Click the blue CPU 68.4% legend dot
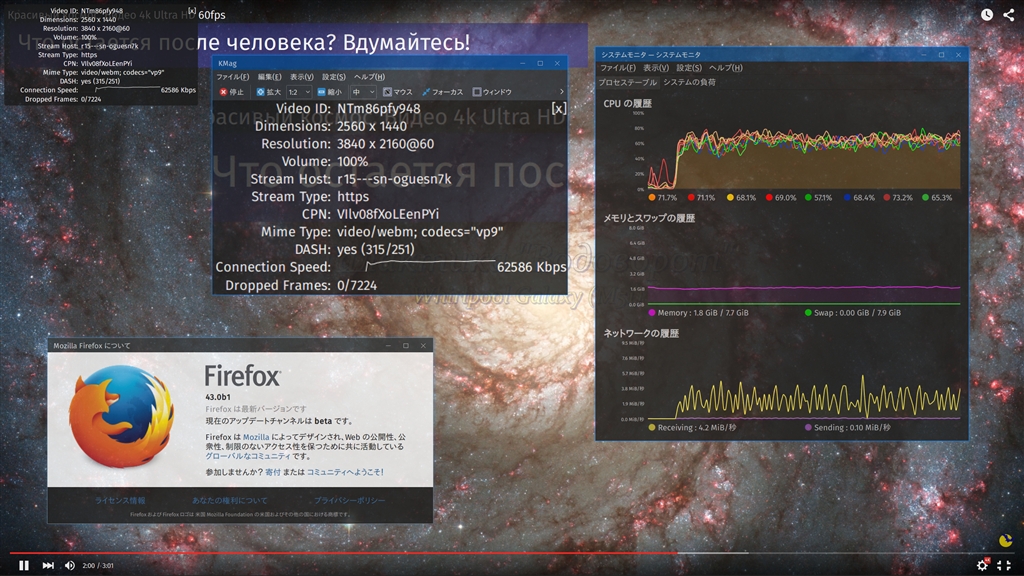 pos(847,197)
